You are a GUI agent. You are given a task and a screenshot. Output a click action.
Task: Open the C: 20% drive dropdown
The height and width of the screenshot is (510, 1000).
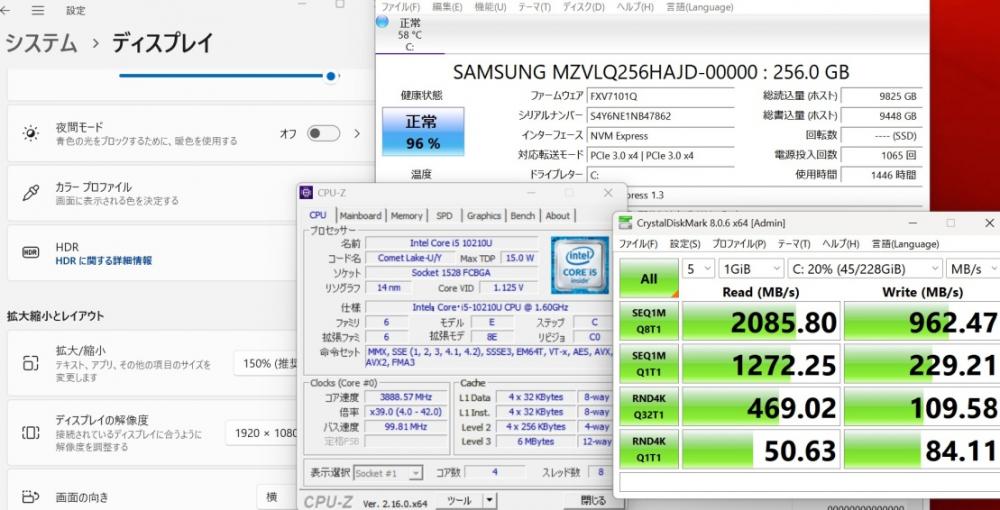click(865, 269)
